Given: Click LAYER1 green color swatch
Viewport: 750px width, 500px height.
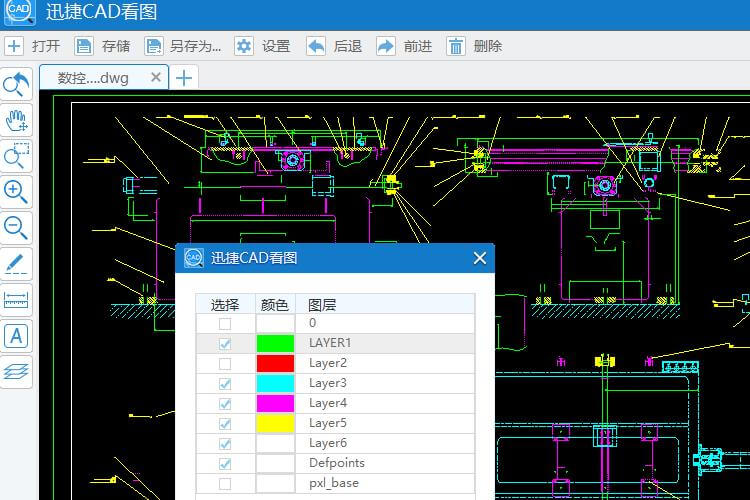Looking at the screenshot, I should pos(276,344).
